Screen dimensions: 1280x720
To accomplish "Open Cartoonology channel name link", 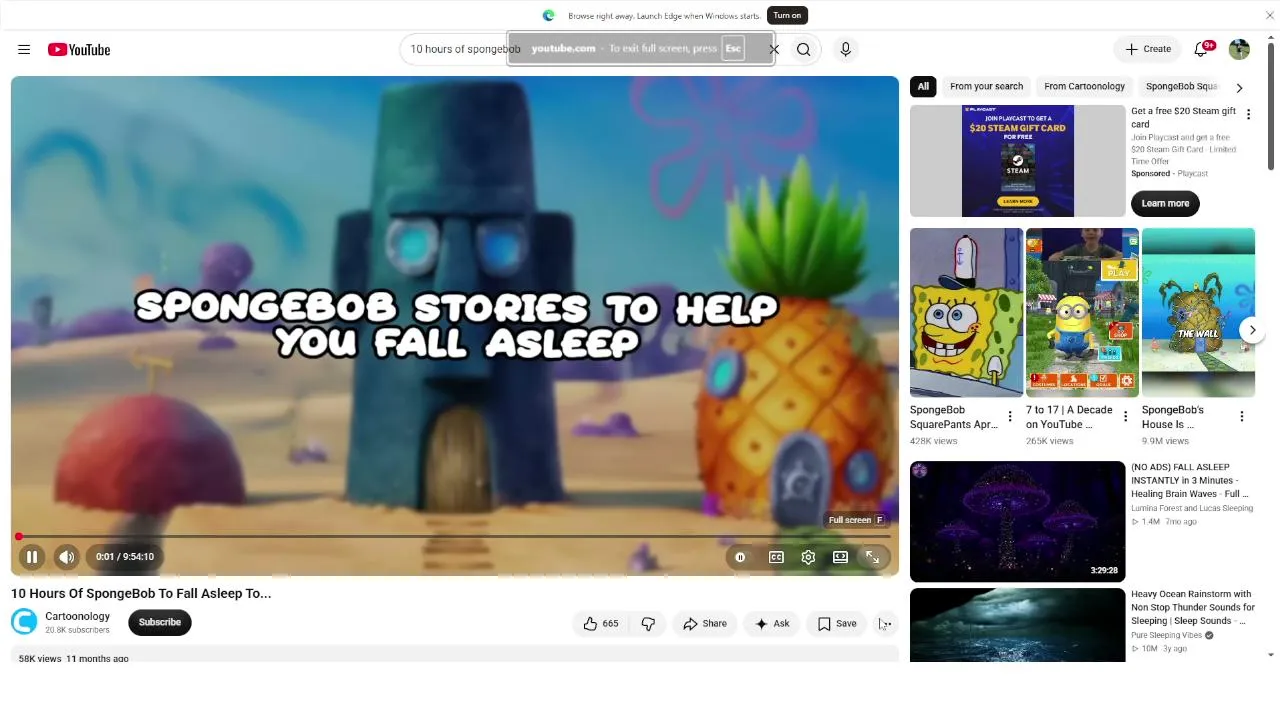I will pos(78,616).
